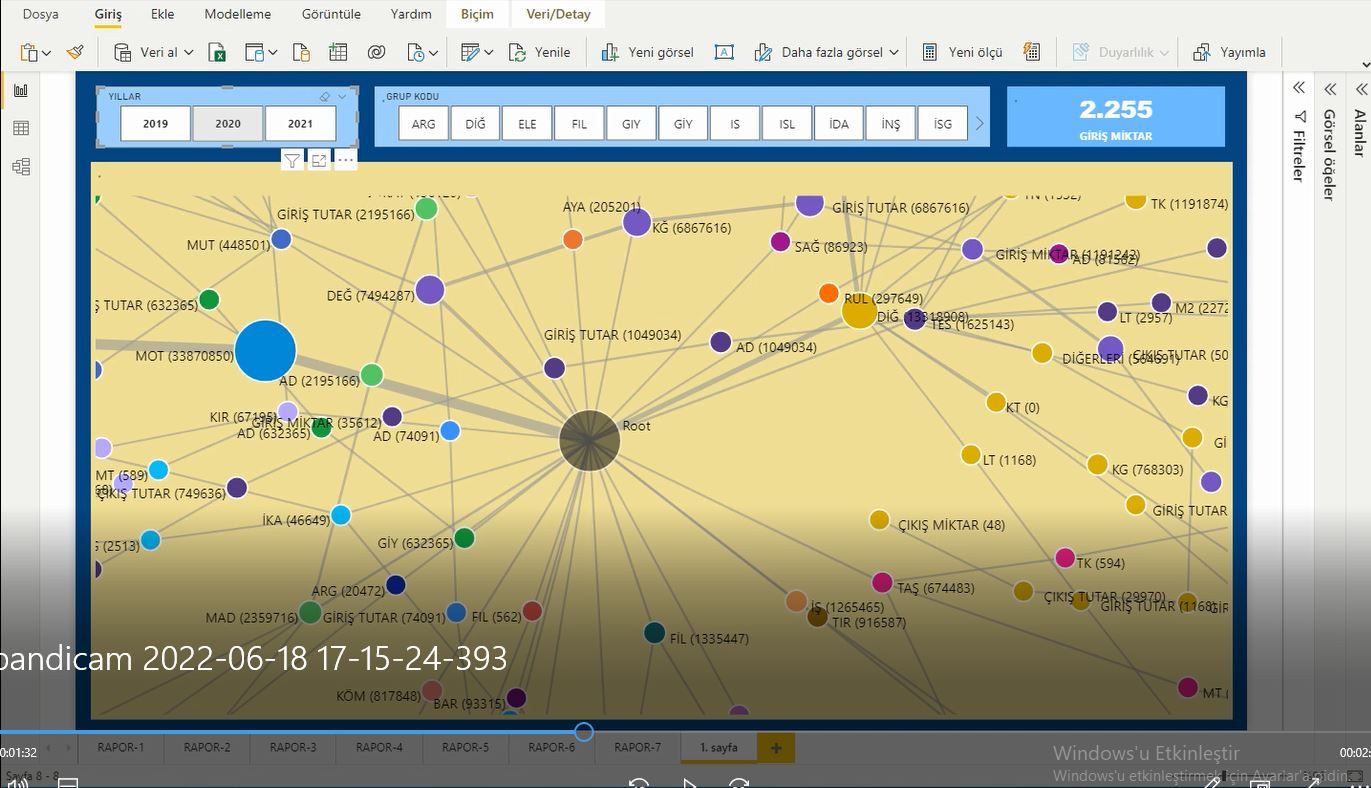Image resolution: width=1371 pixels, height=788 pixels.
Task: Select 2019 in YILLAR slicer
Action: 155,124
